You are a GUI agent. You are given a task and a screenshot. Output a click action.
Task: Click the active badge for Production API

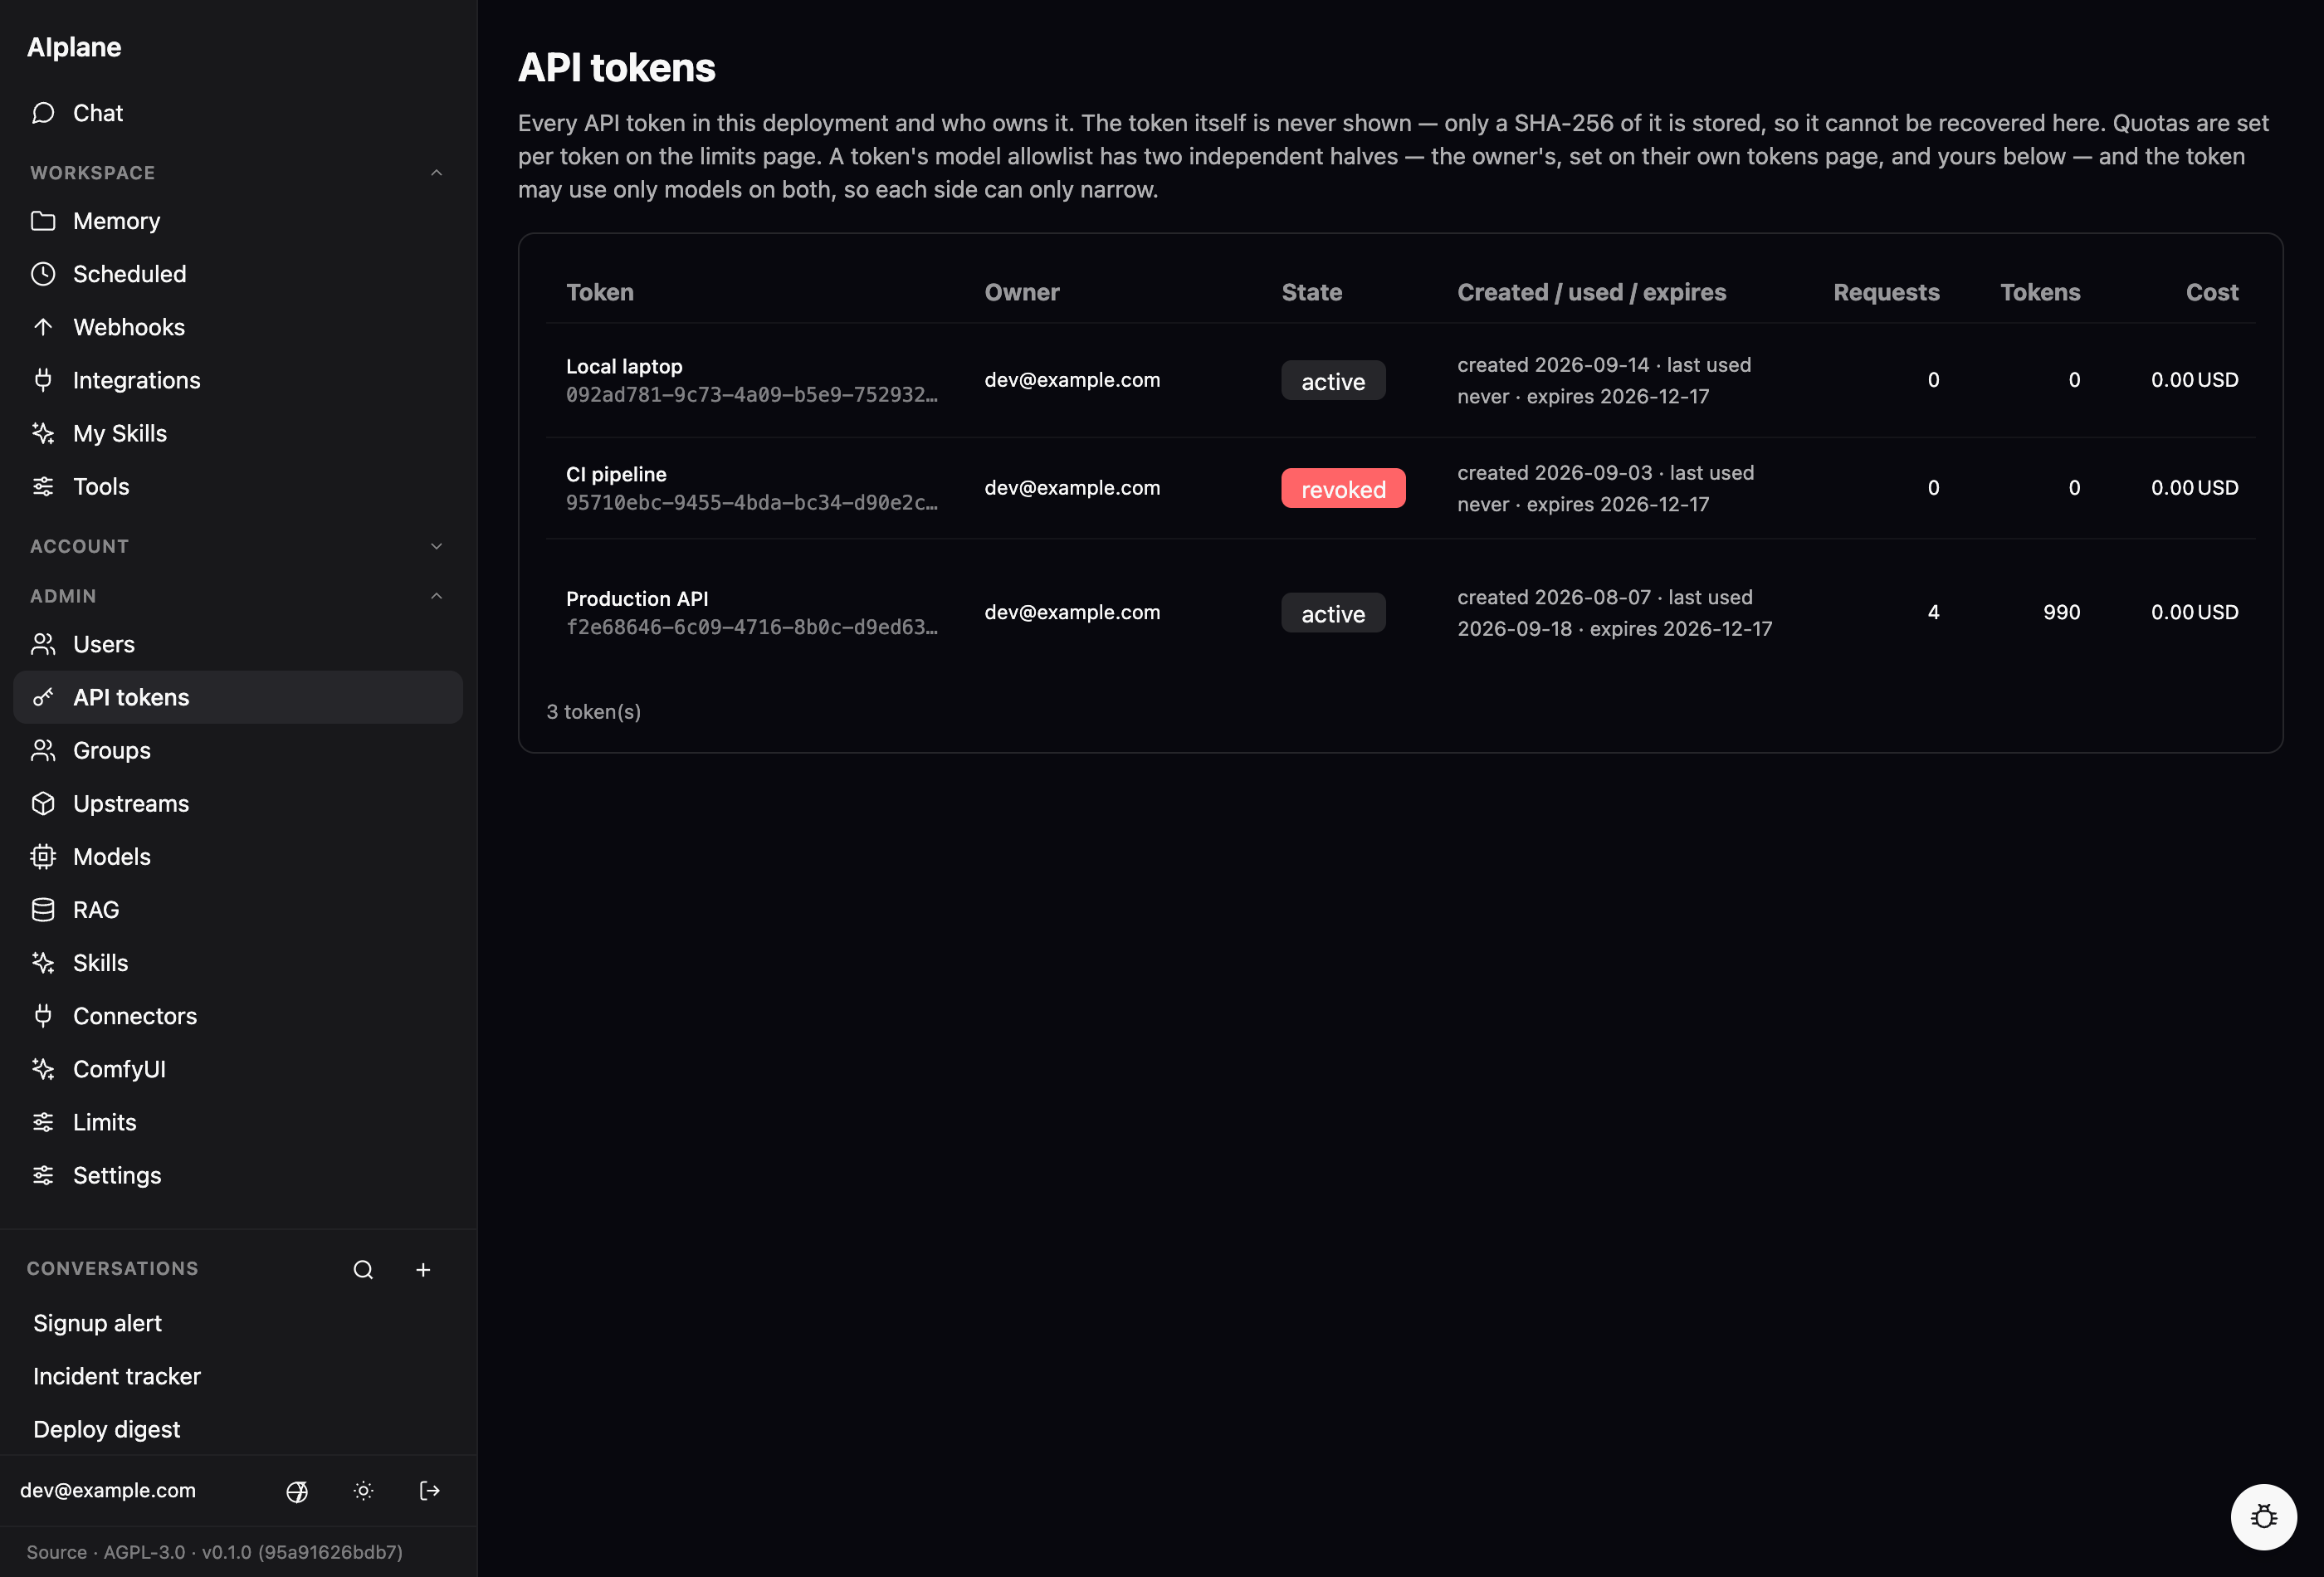point(1333,612)
